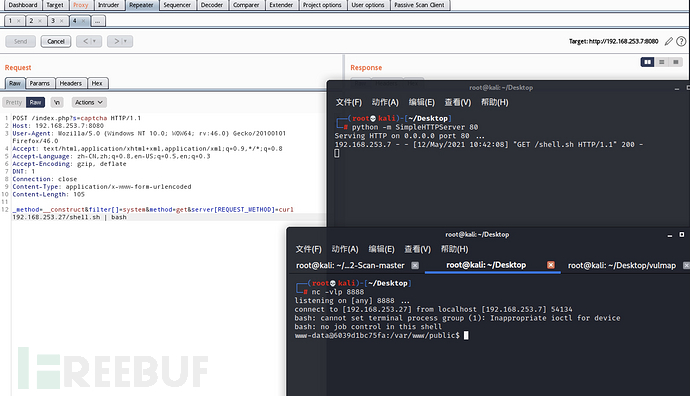Maximize the lower terminal window
Viewport: 690px width, 396px height.
click(682, 235)
